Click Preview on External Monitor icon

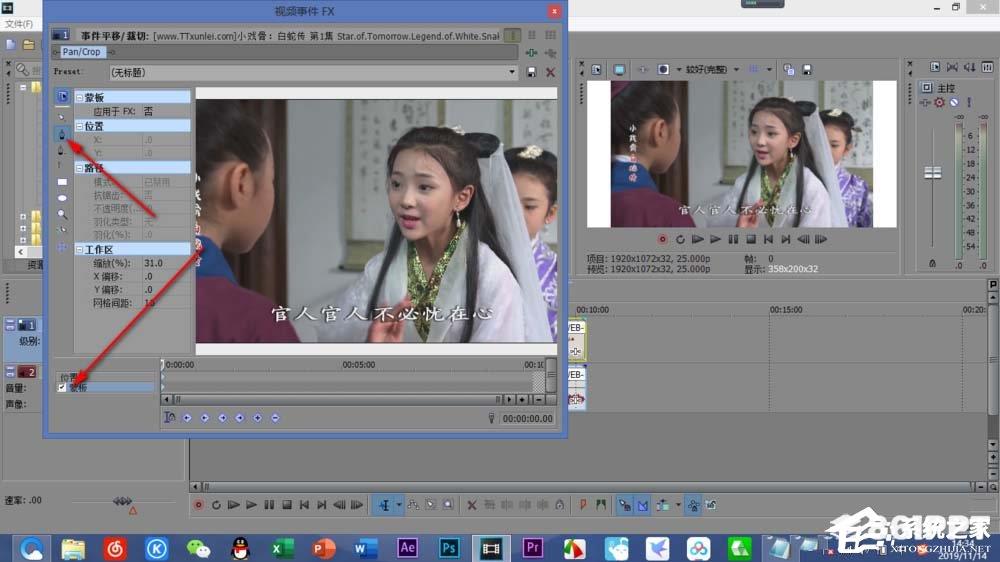(x=619, y=70)
